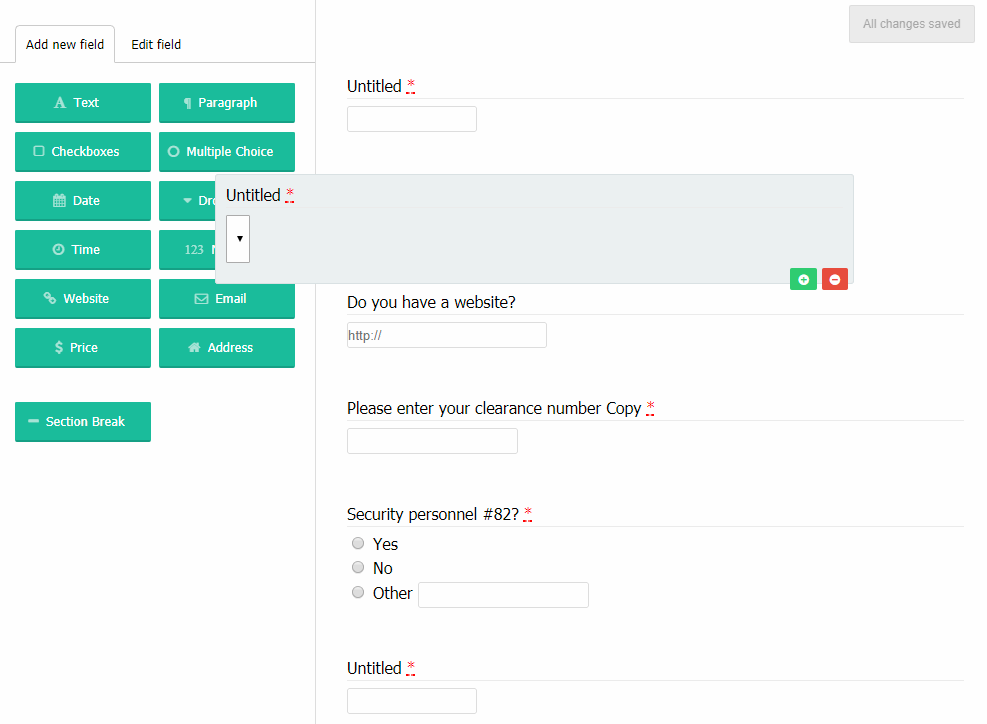Click the green add icon on the dragged field
The image size is (987, 724).
coord(803,279)
